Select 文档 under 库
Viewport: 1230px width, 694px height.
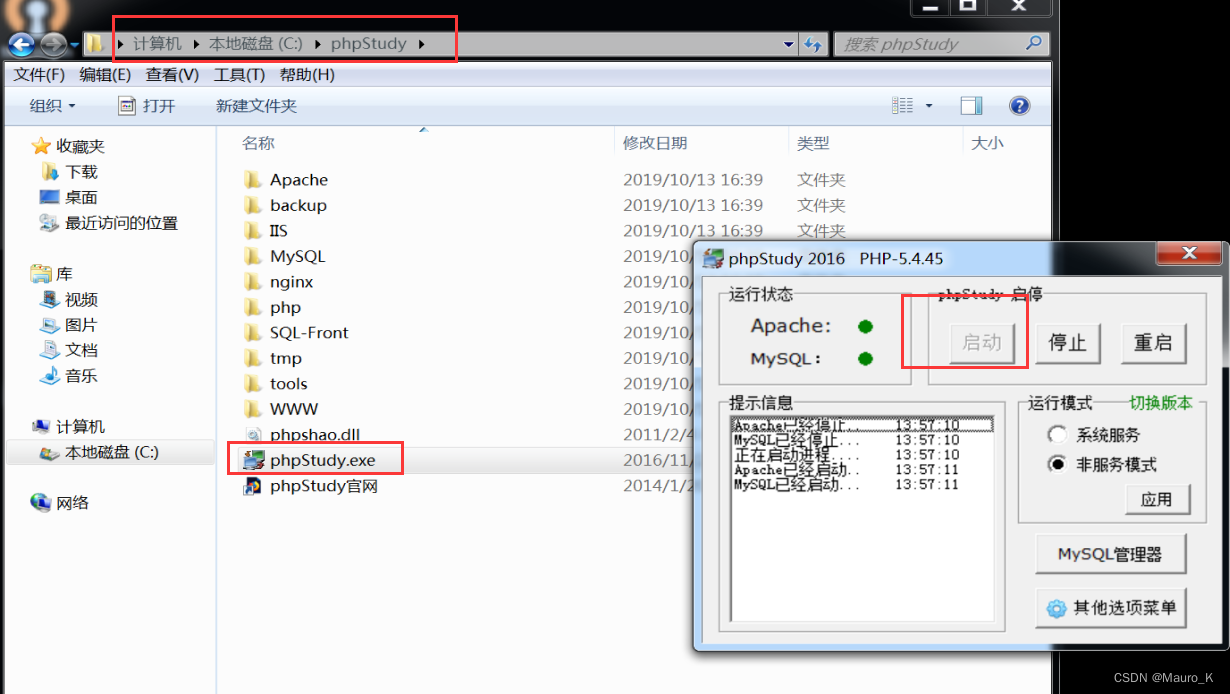coord(81,350)
